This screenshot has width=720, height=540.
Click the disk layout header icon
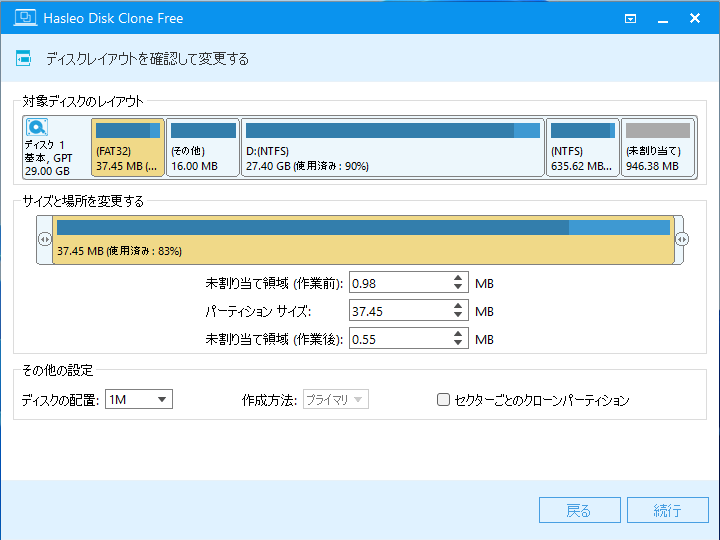[23, 58]
